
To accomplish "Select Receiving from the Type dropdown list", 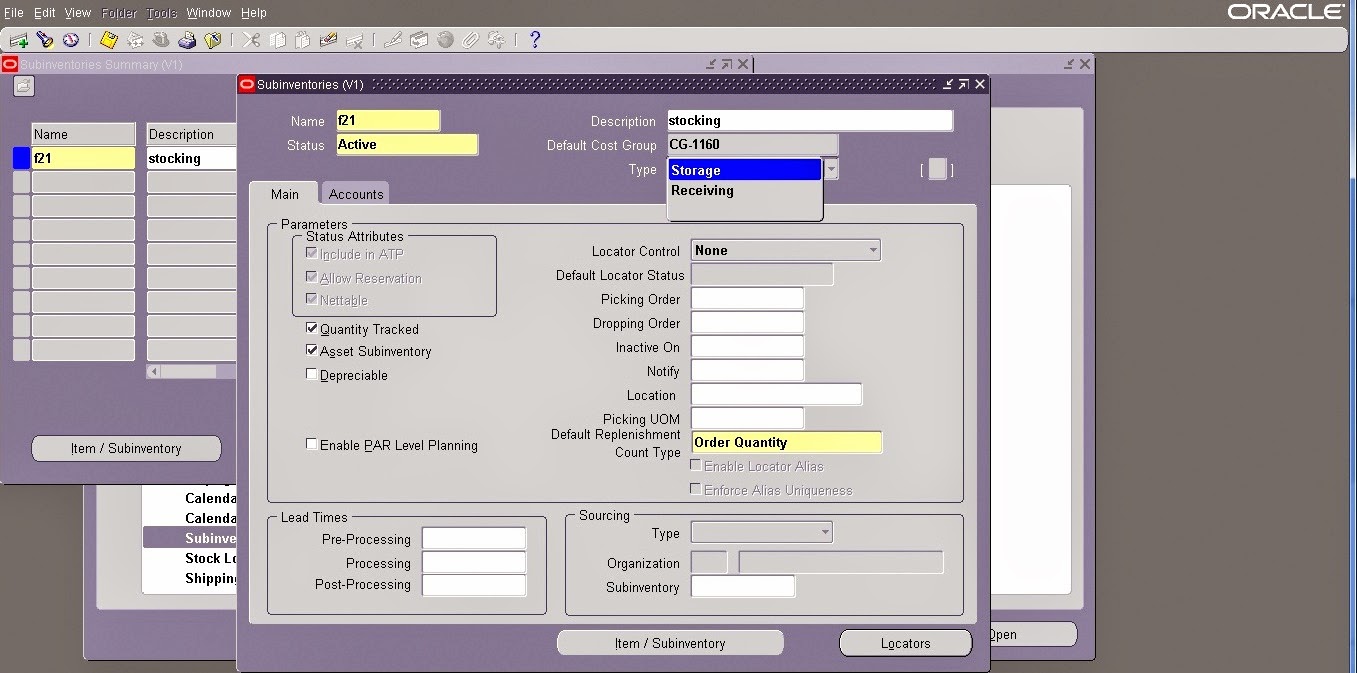I will [703, 190].
